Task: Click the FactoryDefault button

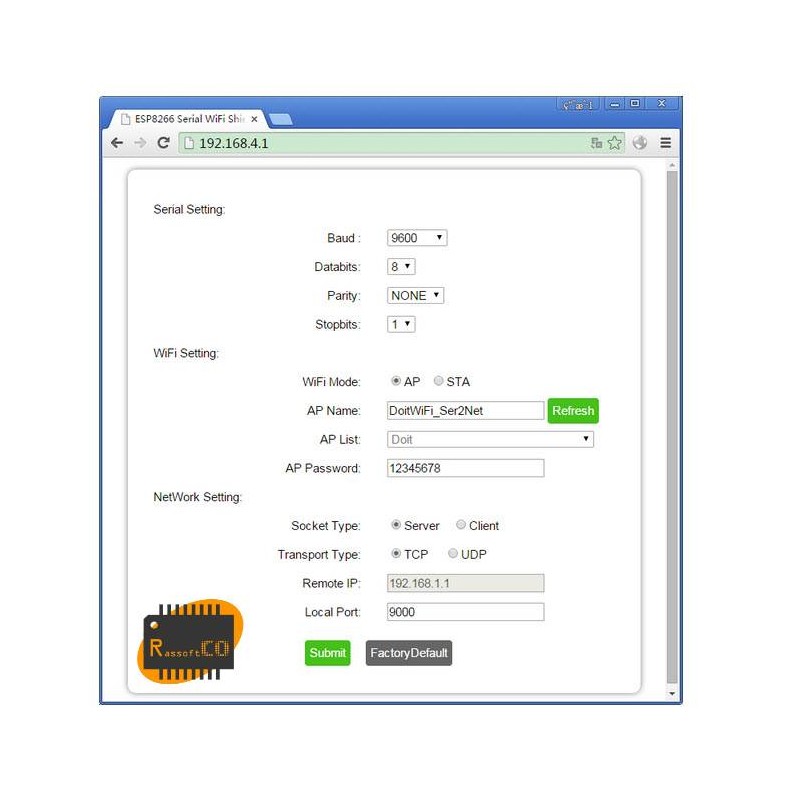Action: click(x=408, y=653)
